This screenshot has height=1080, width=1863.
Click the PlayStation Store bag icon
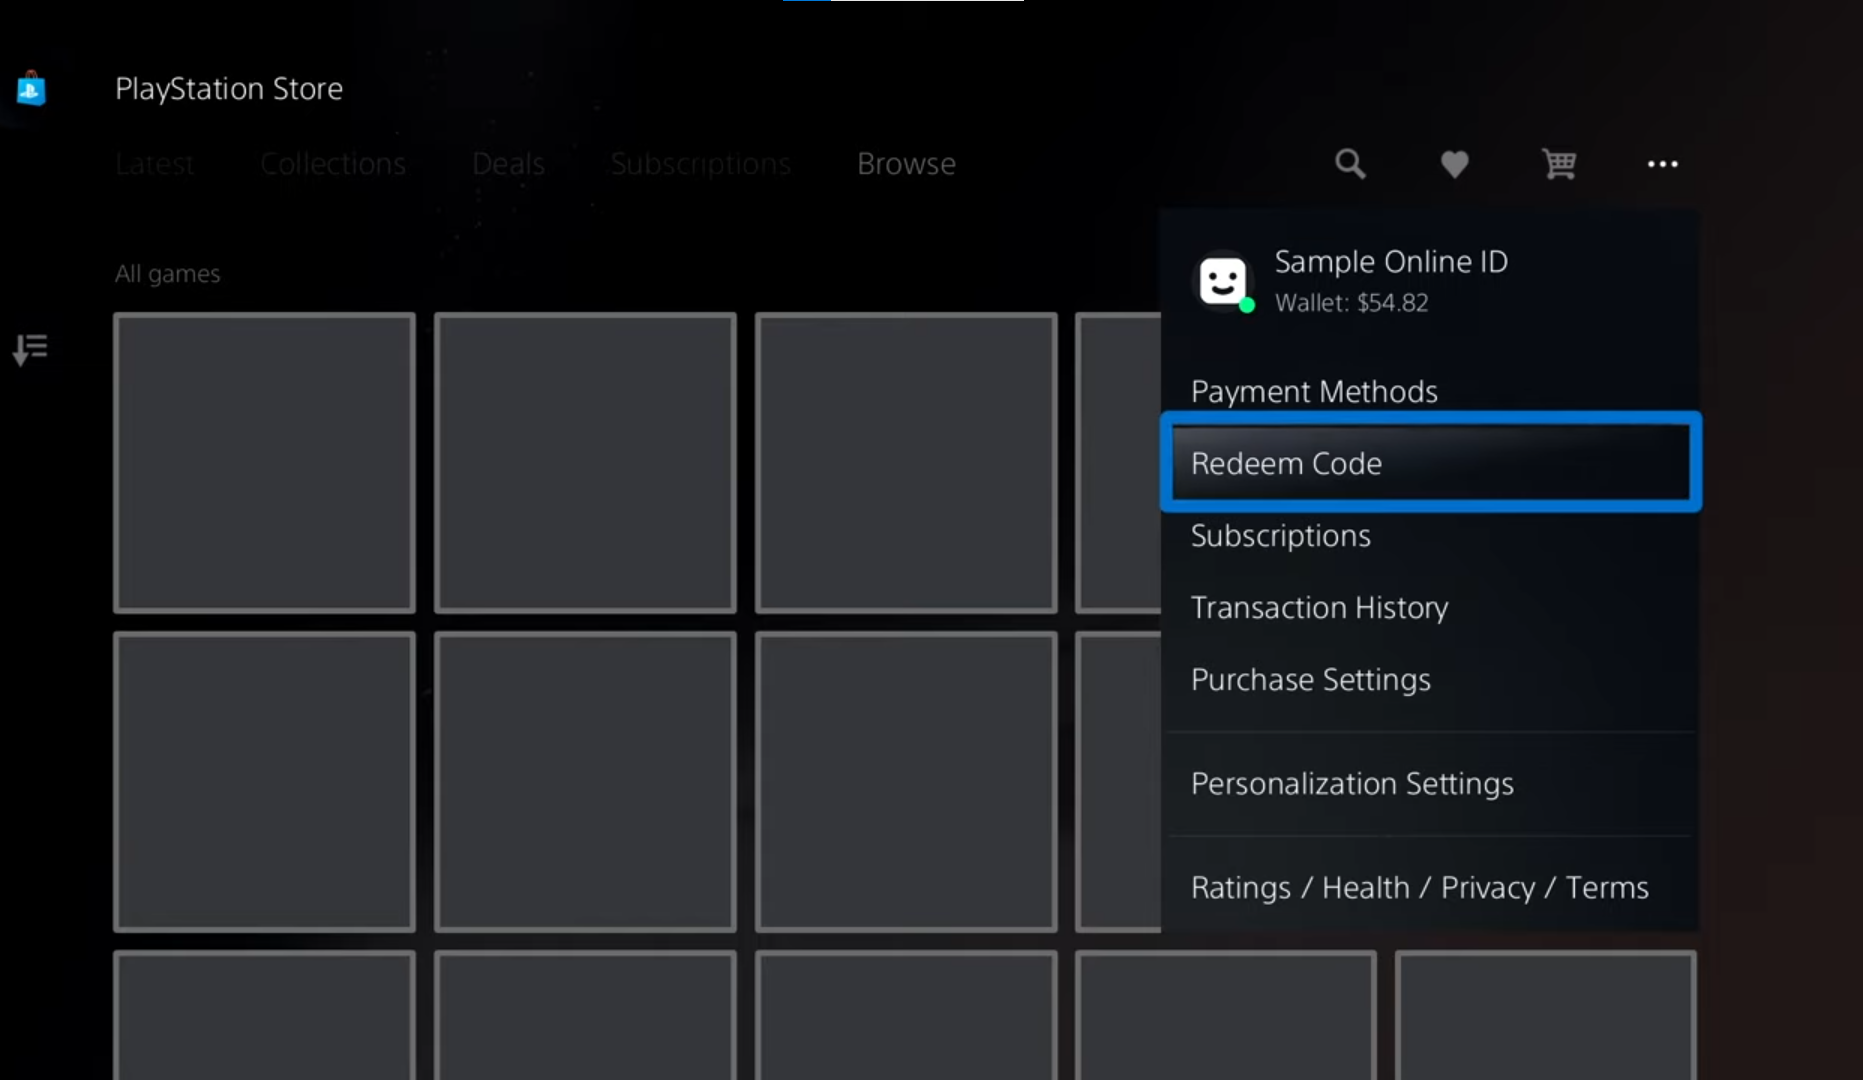tap(31, 89)
